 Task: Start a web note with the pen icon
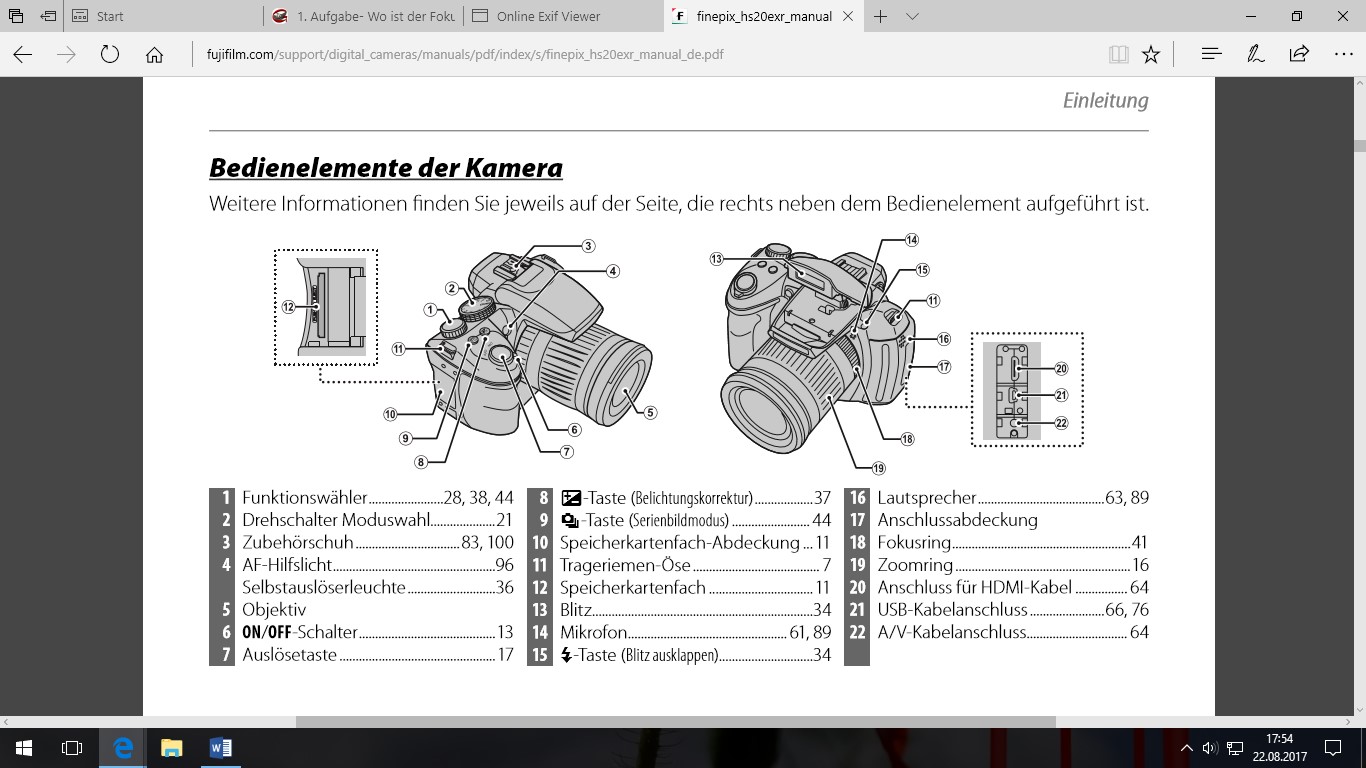click(1255, 54)
